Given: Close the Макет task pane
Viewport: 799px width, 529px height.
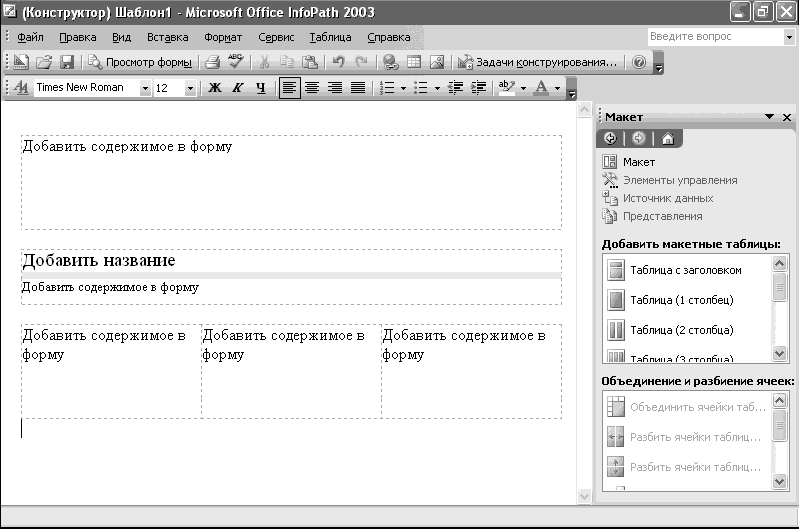Looking at the screenshot, I should point(787,117).
